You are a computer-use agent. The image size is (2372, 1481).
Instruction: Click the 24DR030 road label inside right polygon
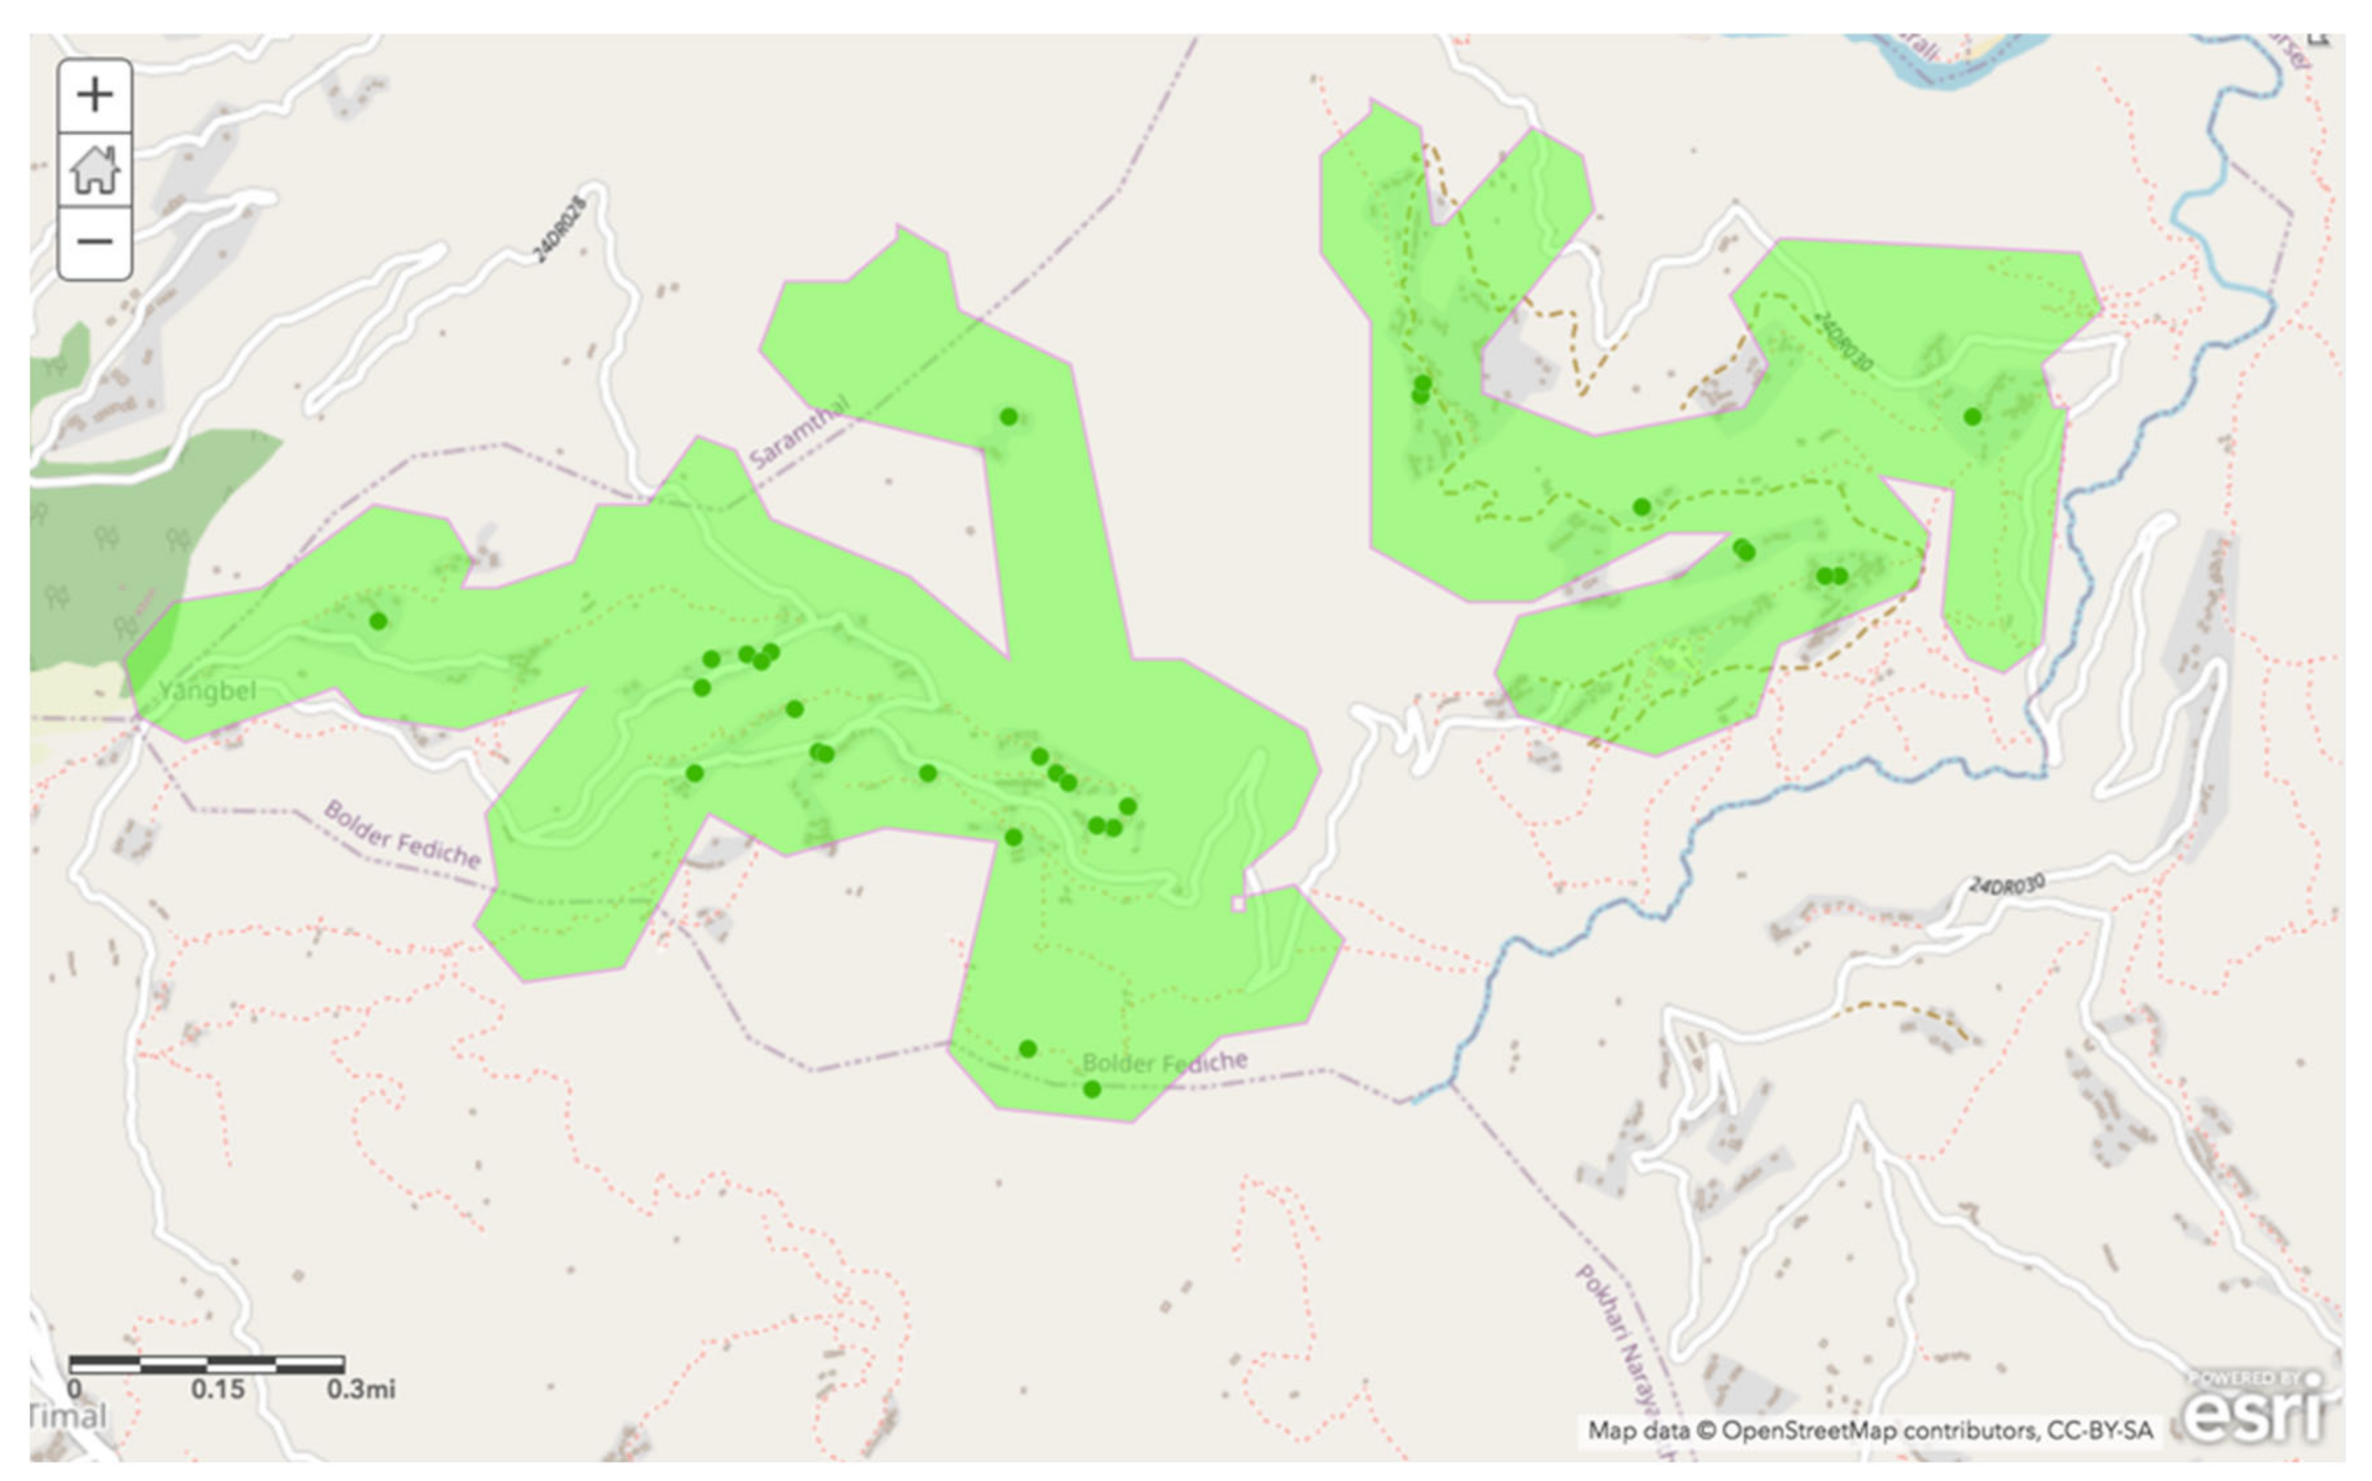pos(1842,342)
